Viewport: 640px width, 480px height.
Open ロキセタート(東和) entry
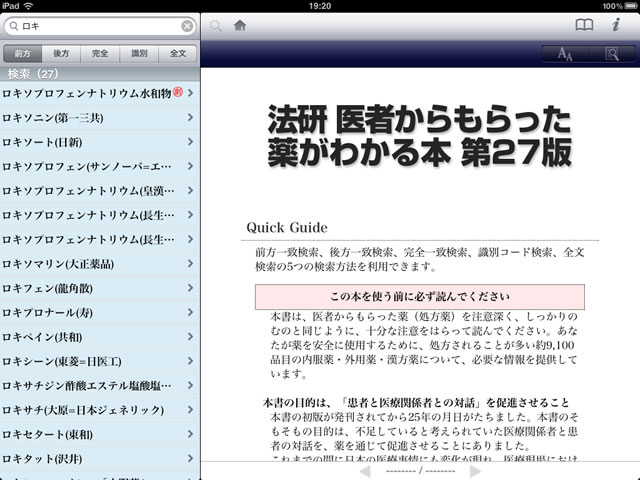point(100,435)
